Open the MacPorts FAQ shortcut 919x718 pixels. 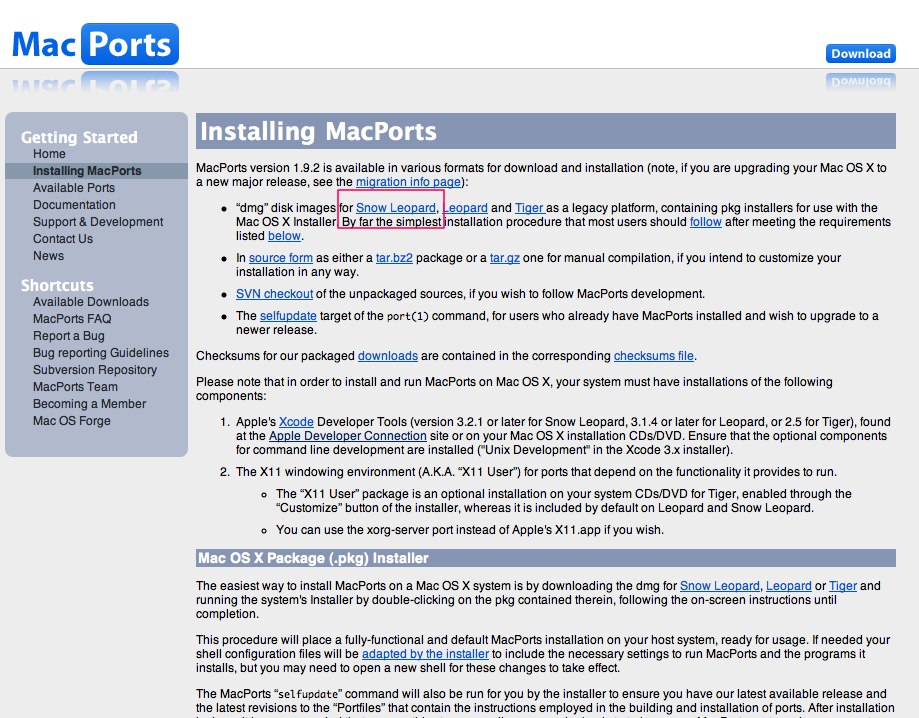click(72, 318)
